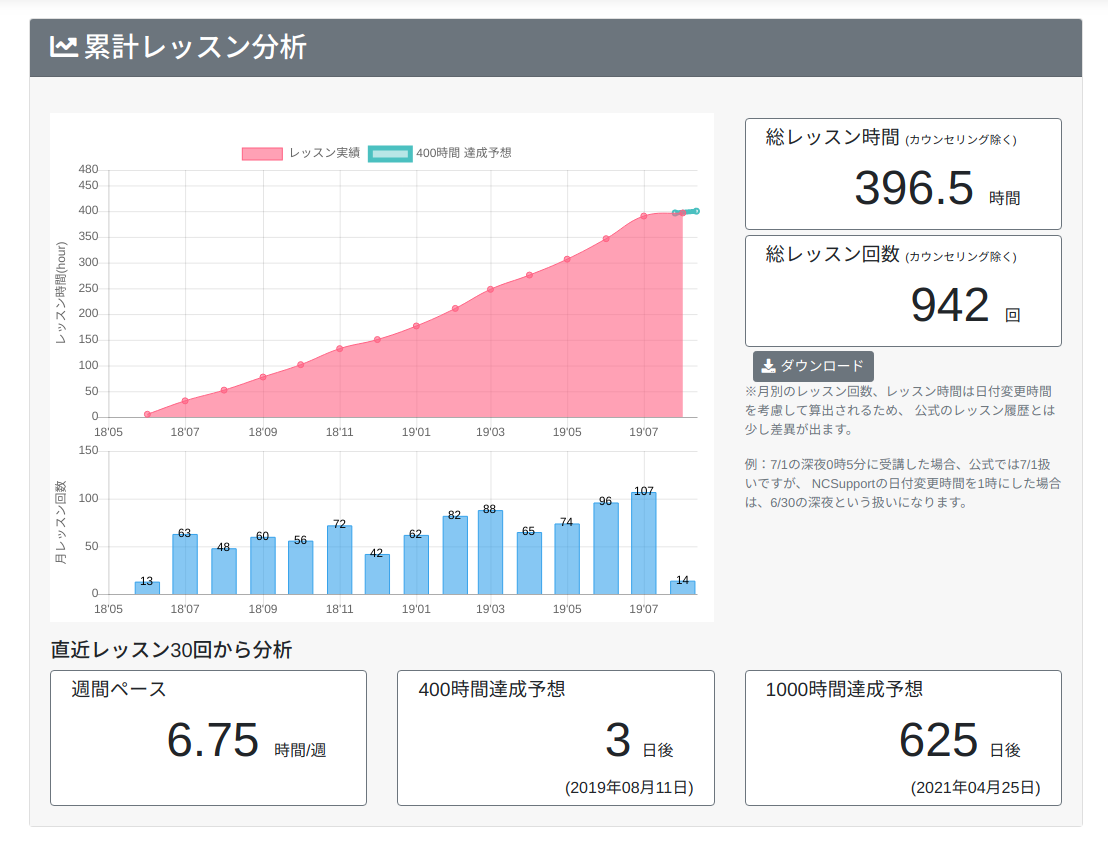Click the 月レッスン回数 axis label
The height and width of the screenshot is (845, 1108).
tap(61, 522)
